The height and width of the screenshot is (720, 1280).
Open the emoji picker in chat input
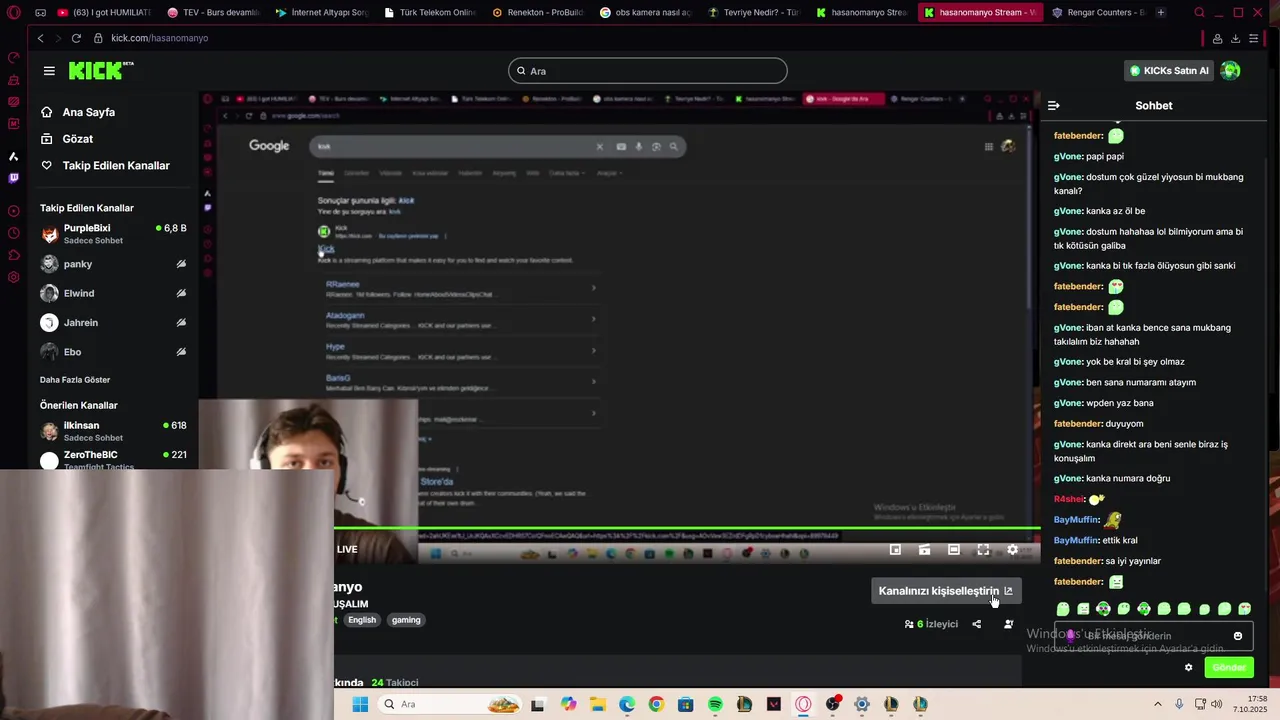[x=1238, y=636]
